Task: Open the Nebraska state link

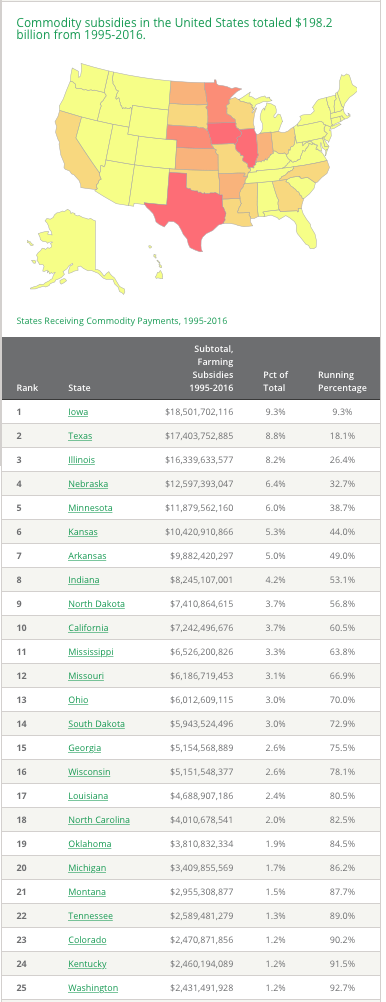Action: pyautogui.click(x=88, y=484)
